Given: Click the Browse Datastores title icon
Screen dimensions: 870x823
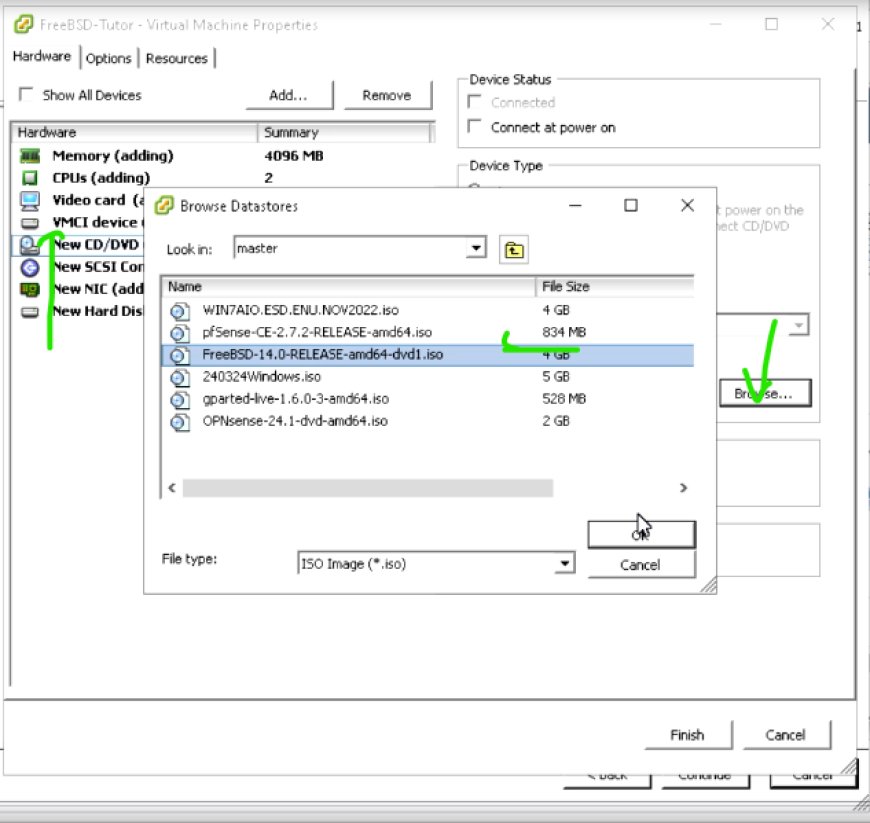Looking at the screenshot, I should (x=164, y=206).
